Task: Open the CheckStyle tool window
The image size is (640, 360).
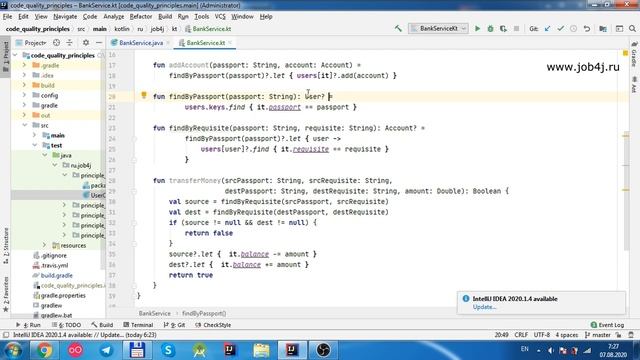Action: (213, 325)
